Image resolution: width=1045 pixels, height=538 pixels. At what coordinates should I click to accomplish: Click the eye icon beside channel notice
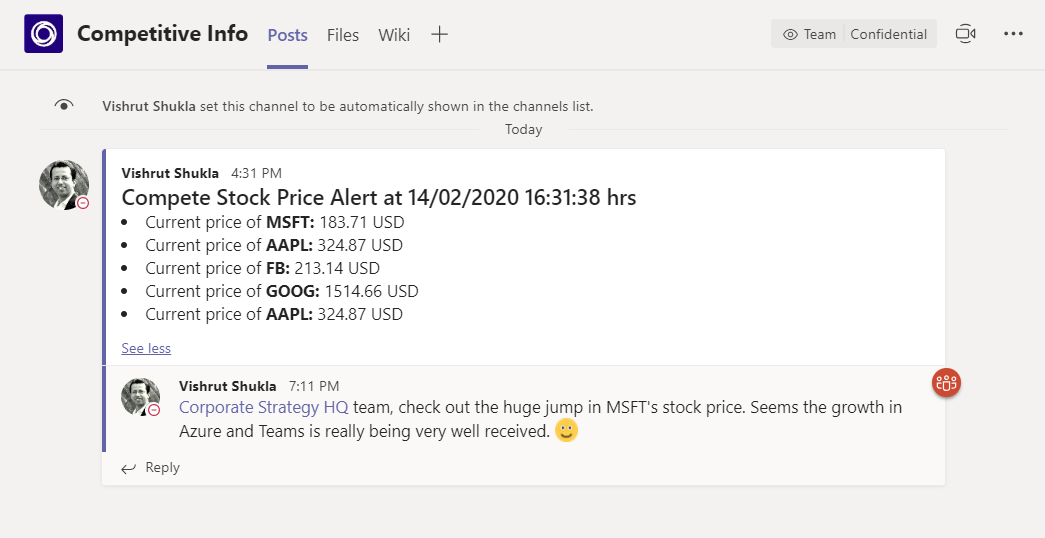pos(64,105)
